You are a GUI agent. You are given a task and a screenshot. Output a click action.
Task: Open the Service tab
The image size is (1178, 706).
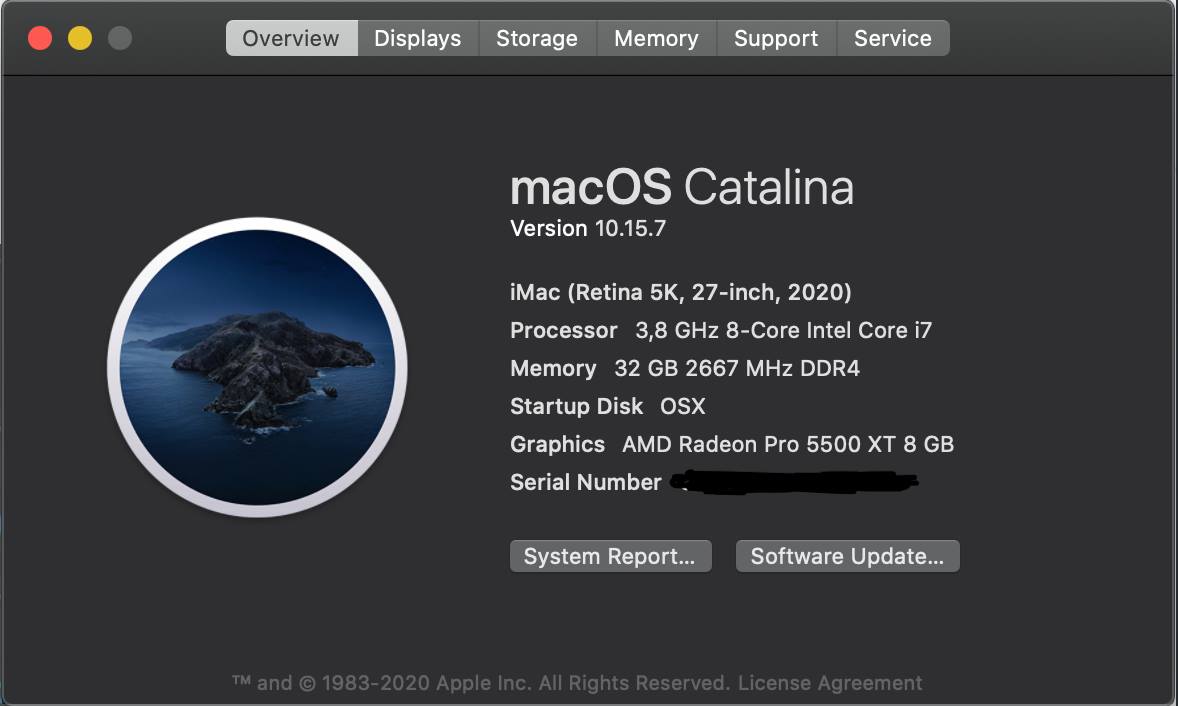coord(893,38)
